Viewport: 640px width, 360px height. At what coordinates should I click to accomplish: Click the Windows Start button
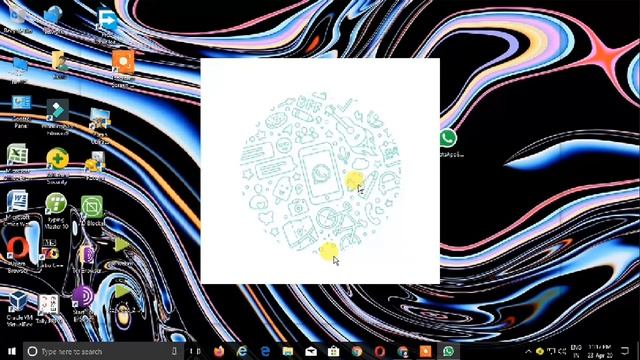pyautogui.click(x=11, y=351)
